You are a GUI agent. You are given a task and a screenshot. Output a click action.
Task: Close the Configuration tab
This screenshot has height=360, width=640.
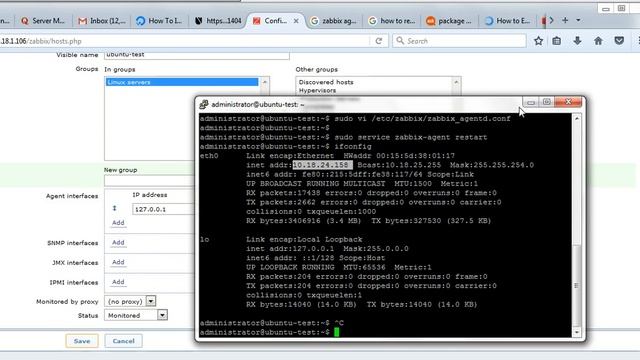[296, 21]
